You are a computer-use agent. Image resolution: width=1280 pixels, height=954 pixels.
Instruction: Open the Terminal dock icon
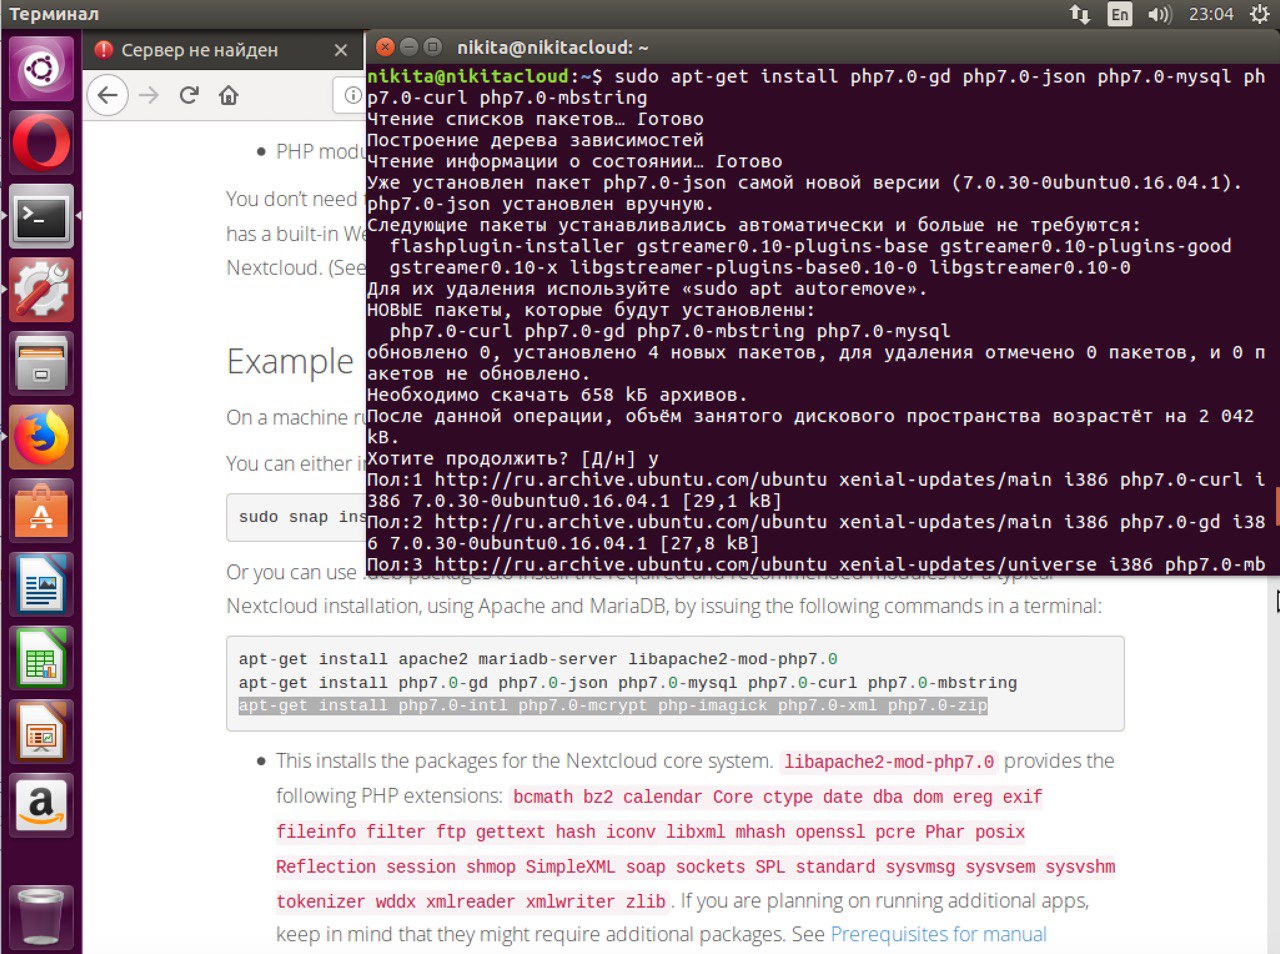pos(41,216)
